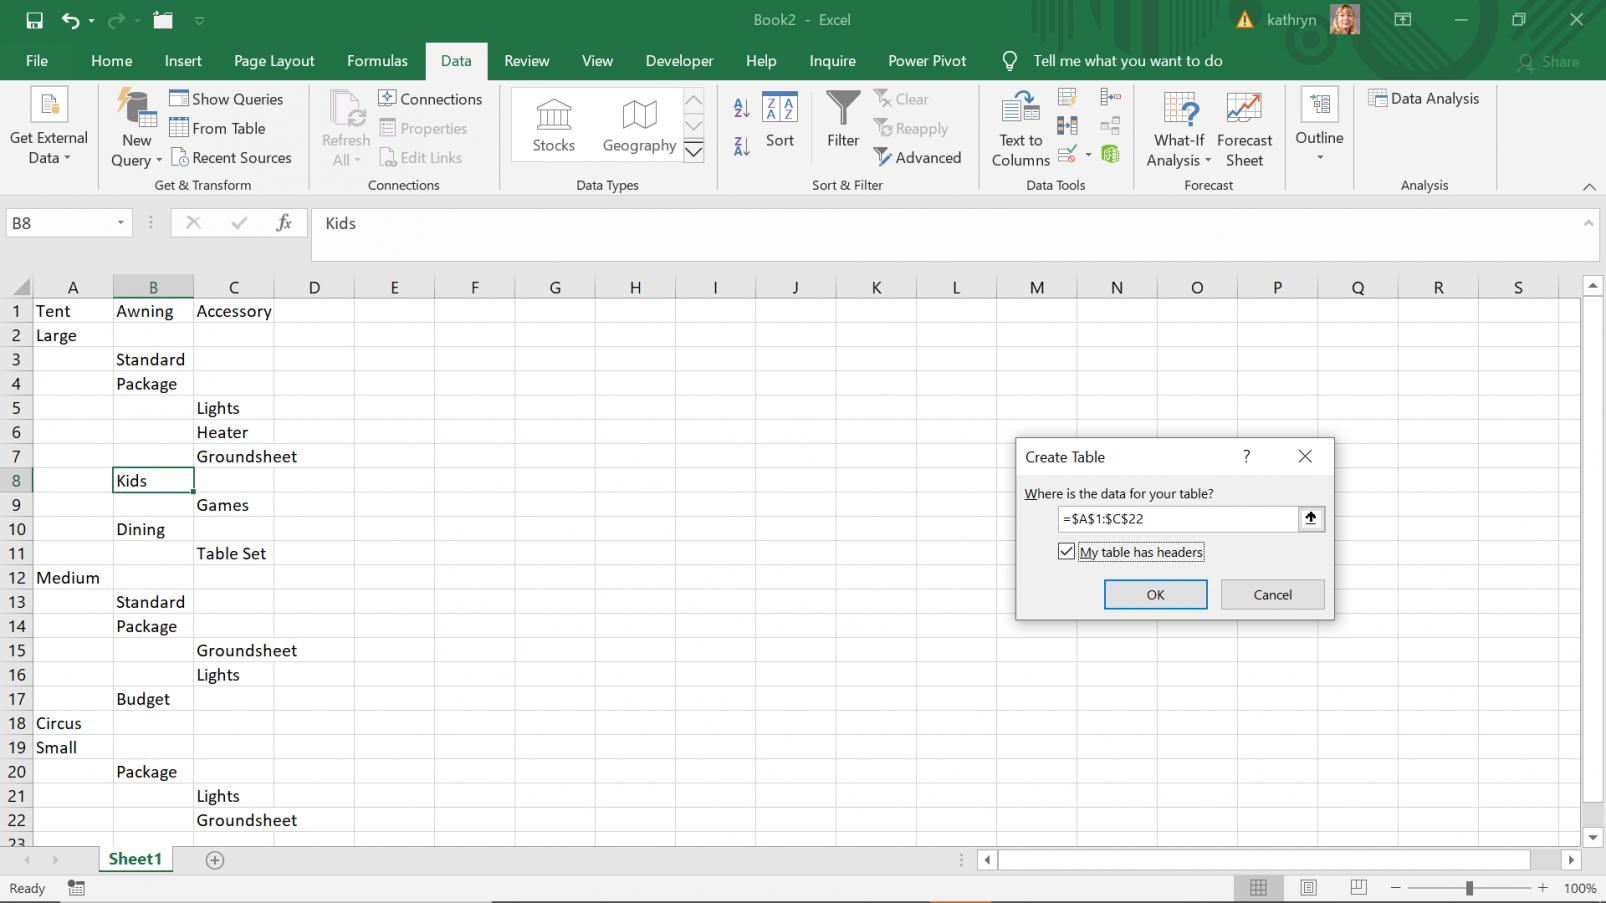Sort Z to A descending

[x=741, y=147]
